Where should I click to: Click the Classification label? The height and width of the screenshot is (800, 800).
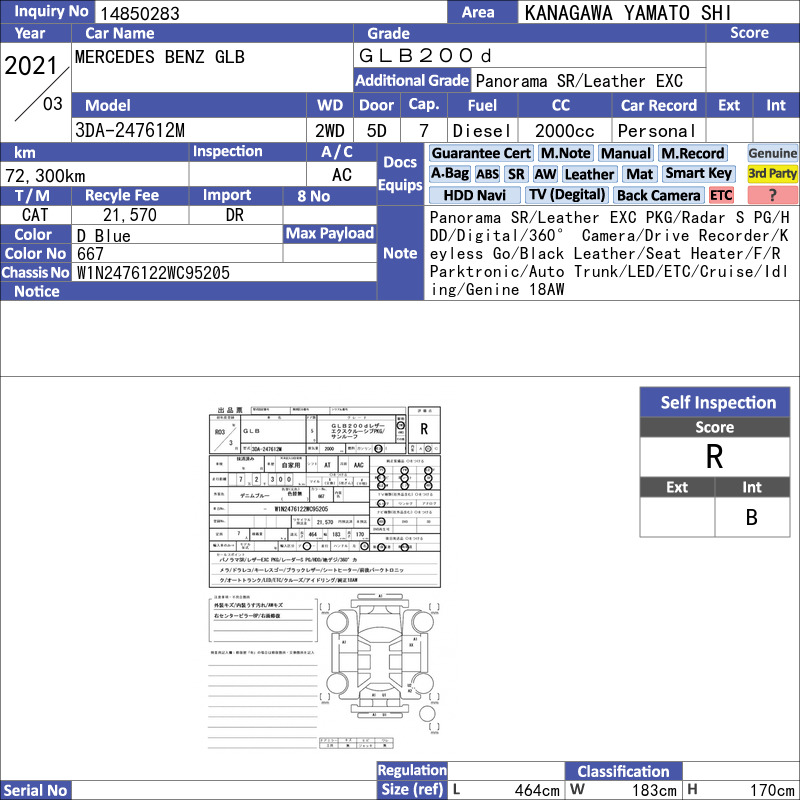[x=623, y=771]
